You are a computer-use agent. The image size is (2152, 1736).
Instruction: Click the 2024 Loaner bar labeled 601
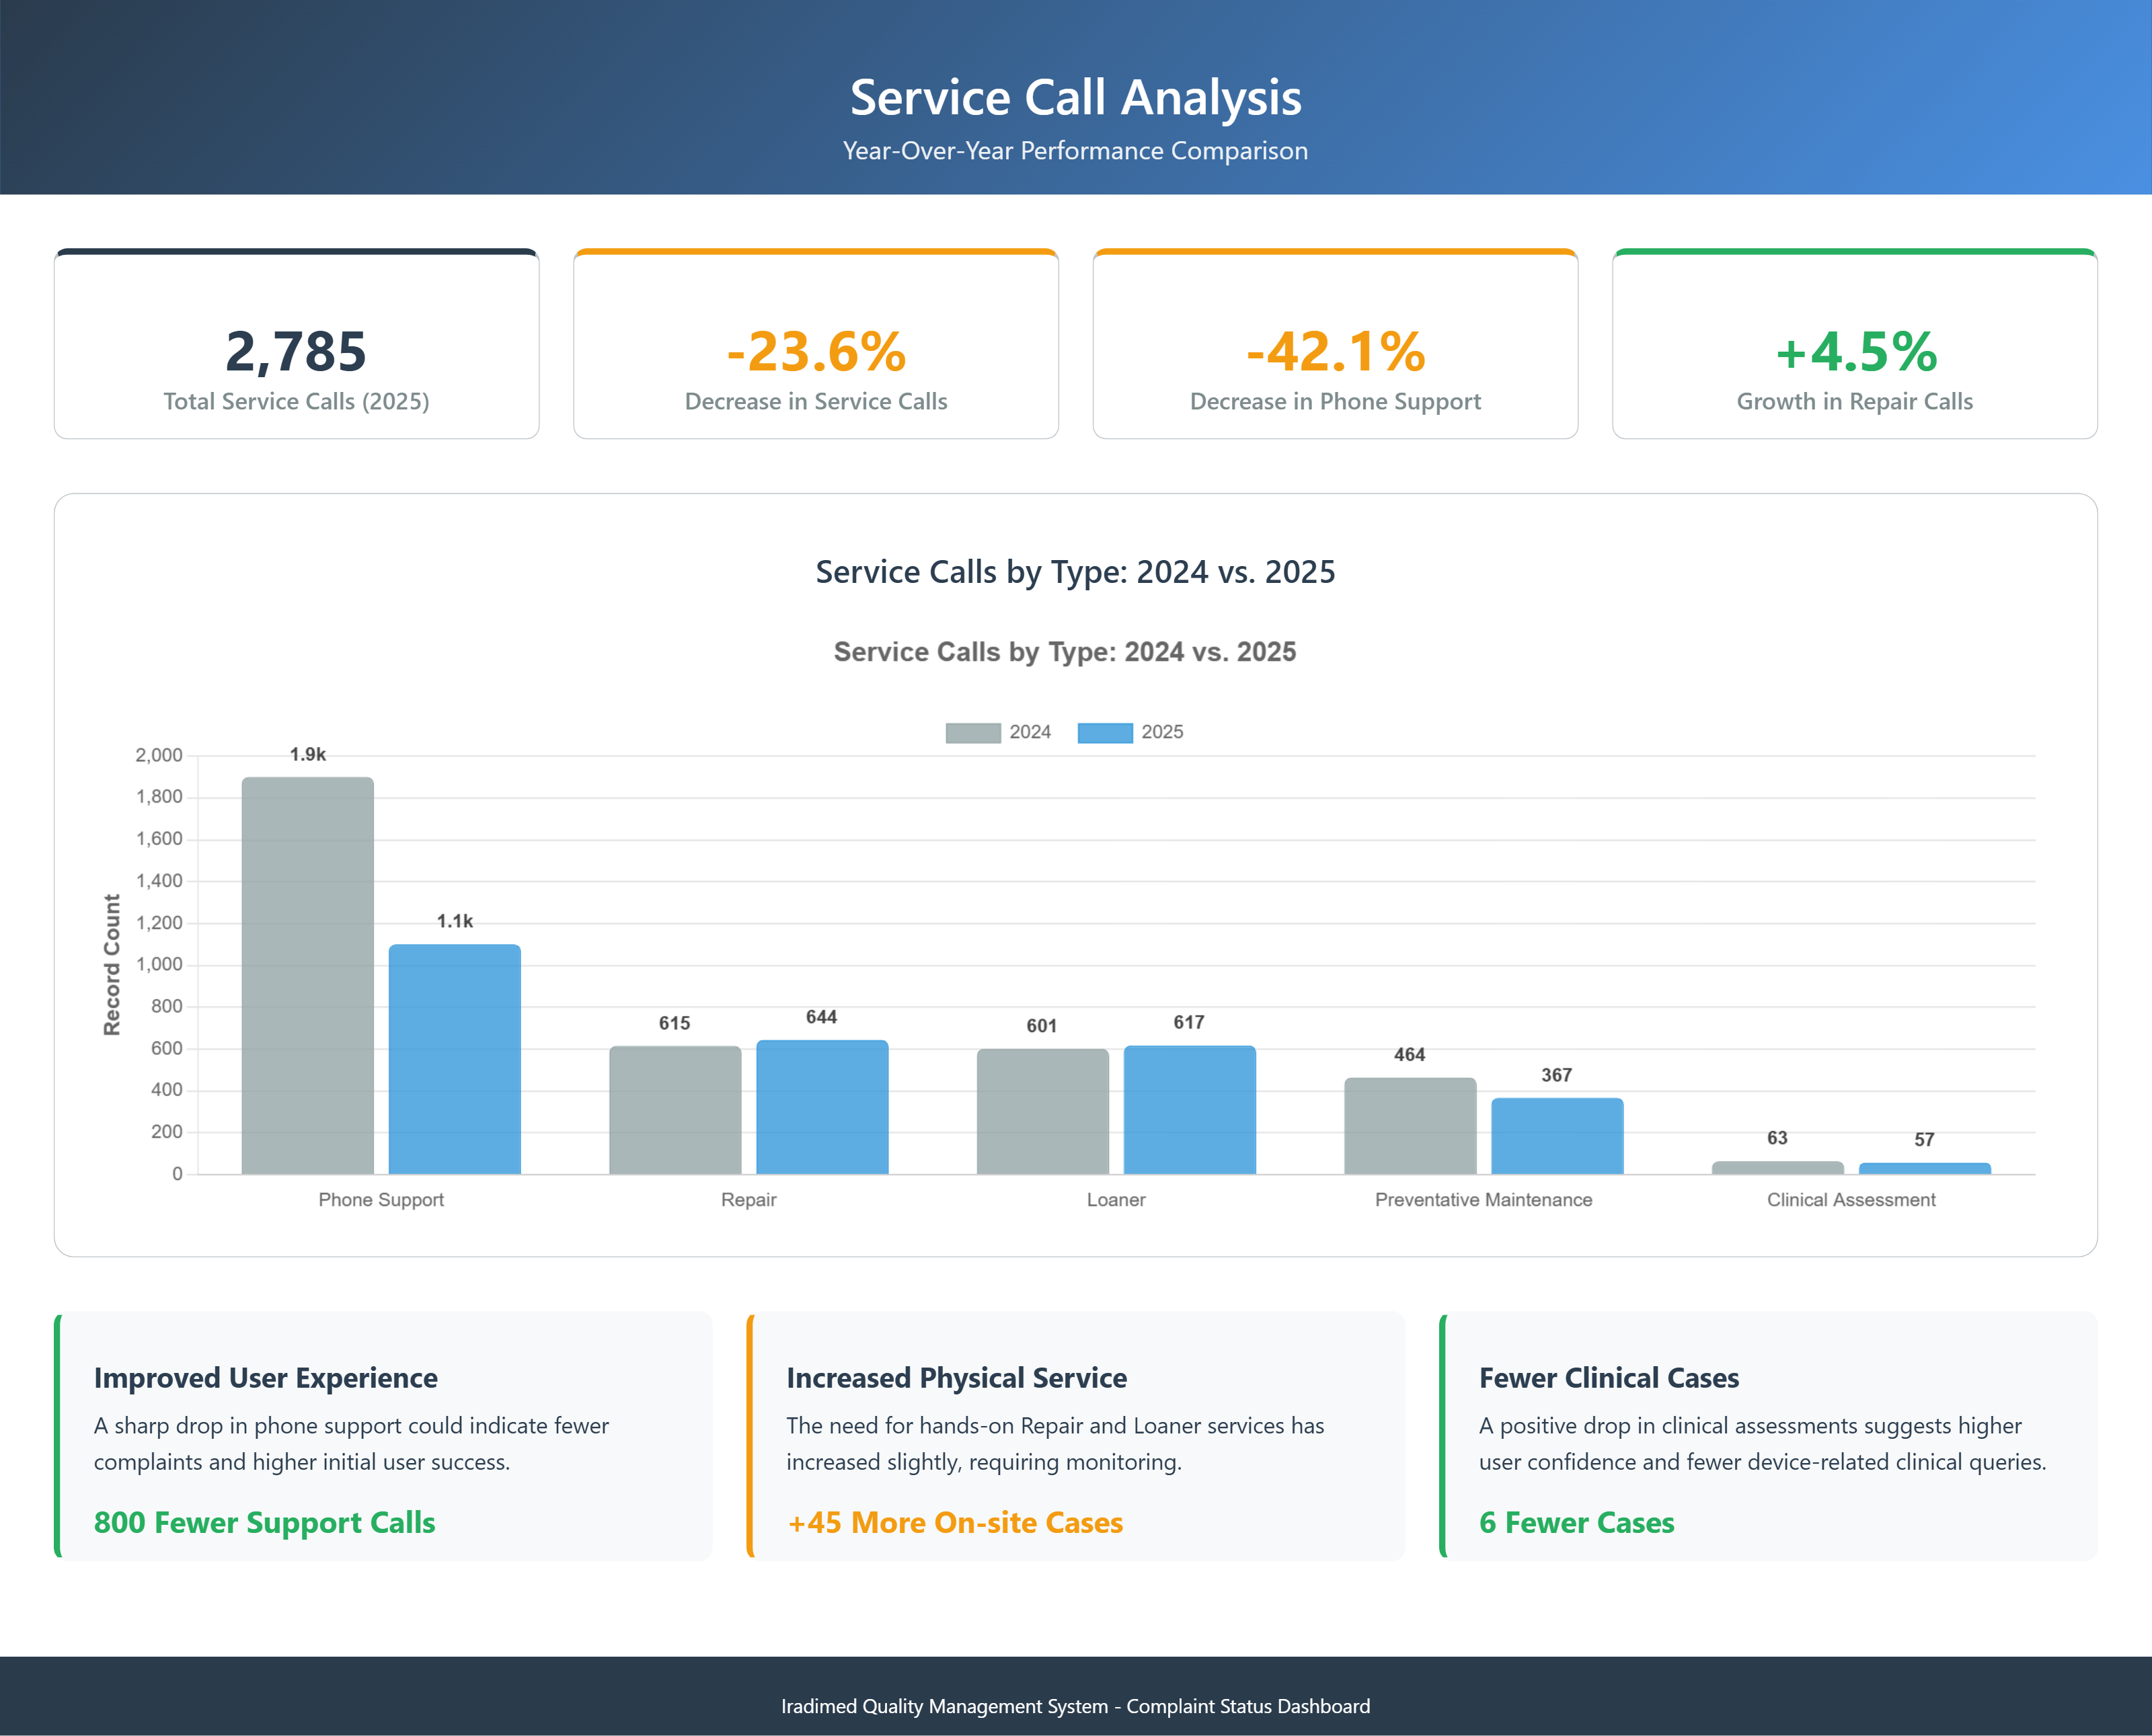pos(1042,1111)
